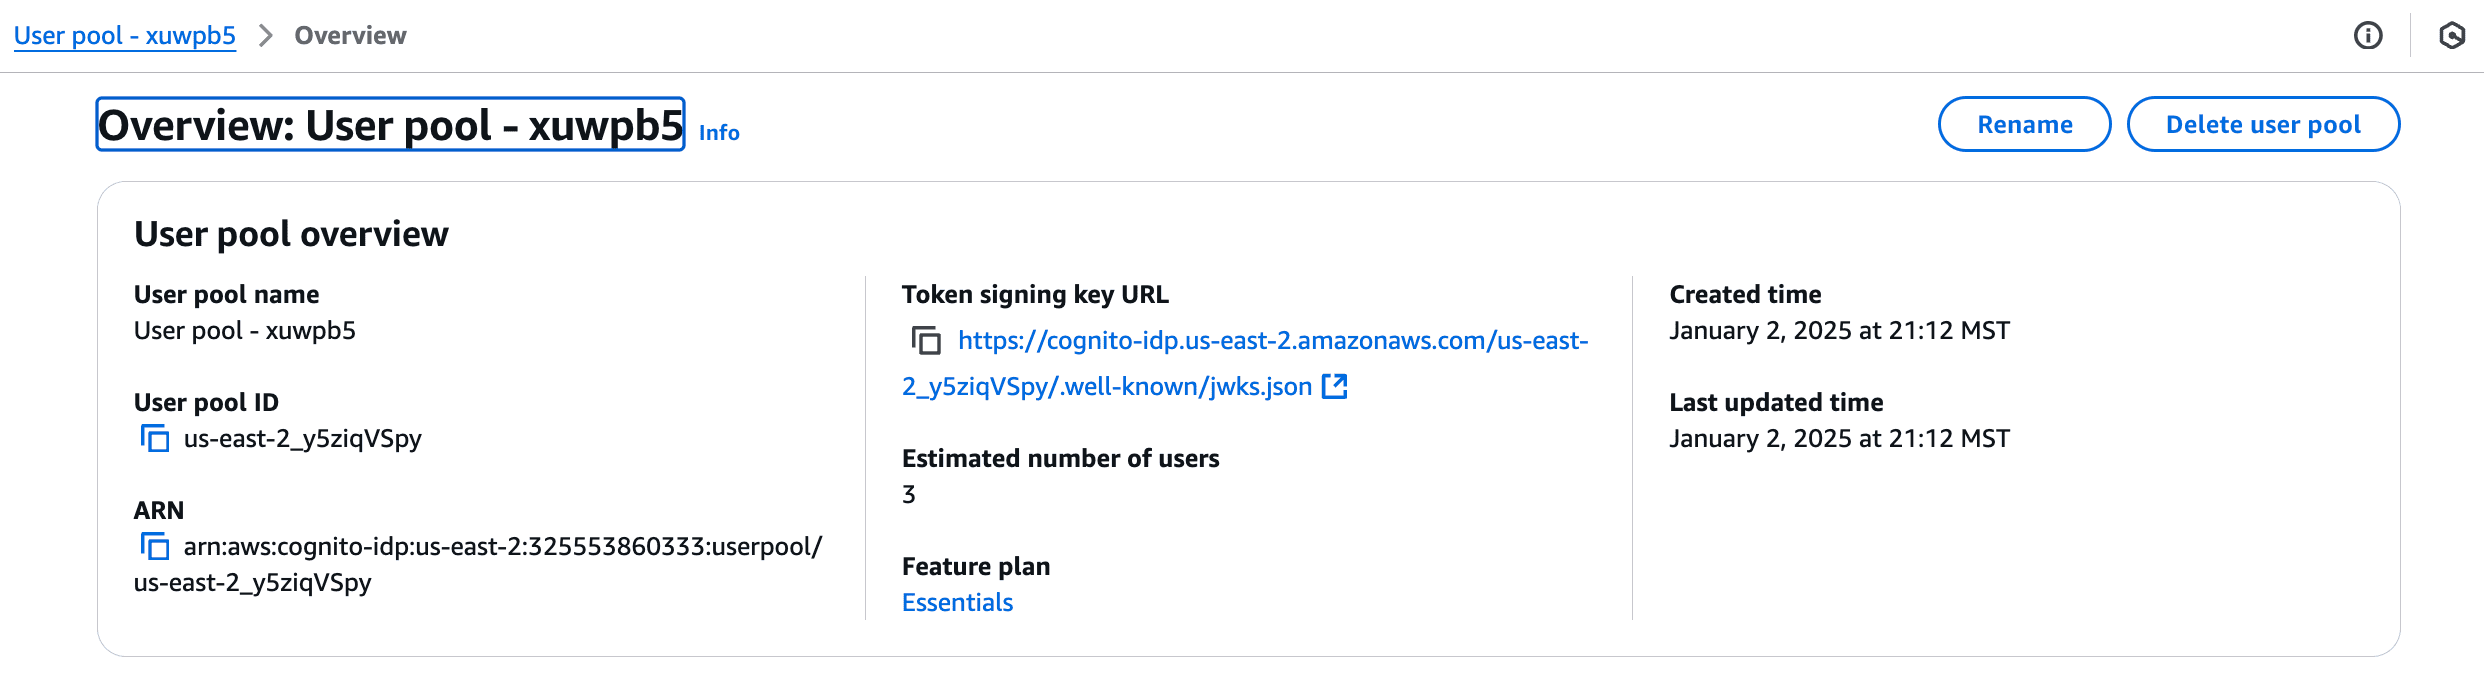
Task: Click the hexagonal service icon top right
Action: 2455,35
